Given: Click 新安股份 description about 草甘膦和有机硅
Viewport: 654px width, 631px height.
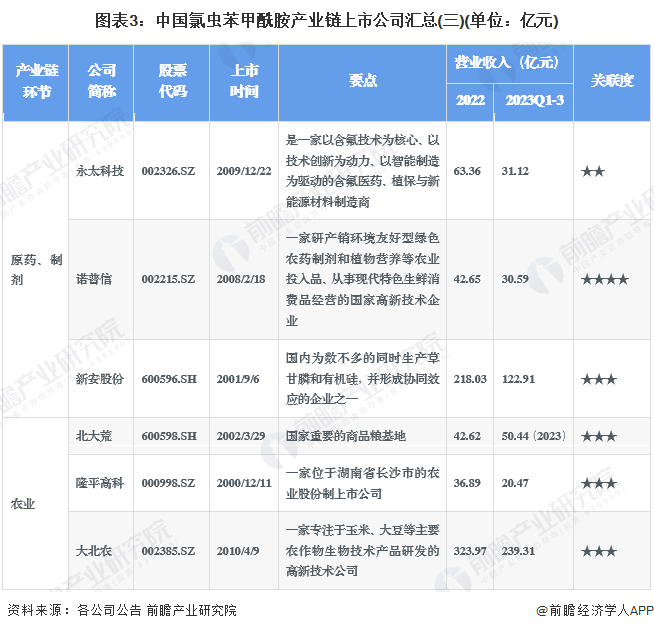Looking at the screenshot, I should click(x=362, y=379).
